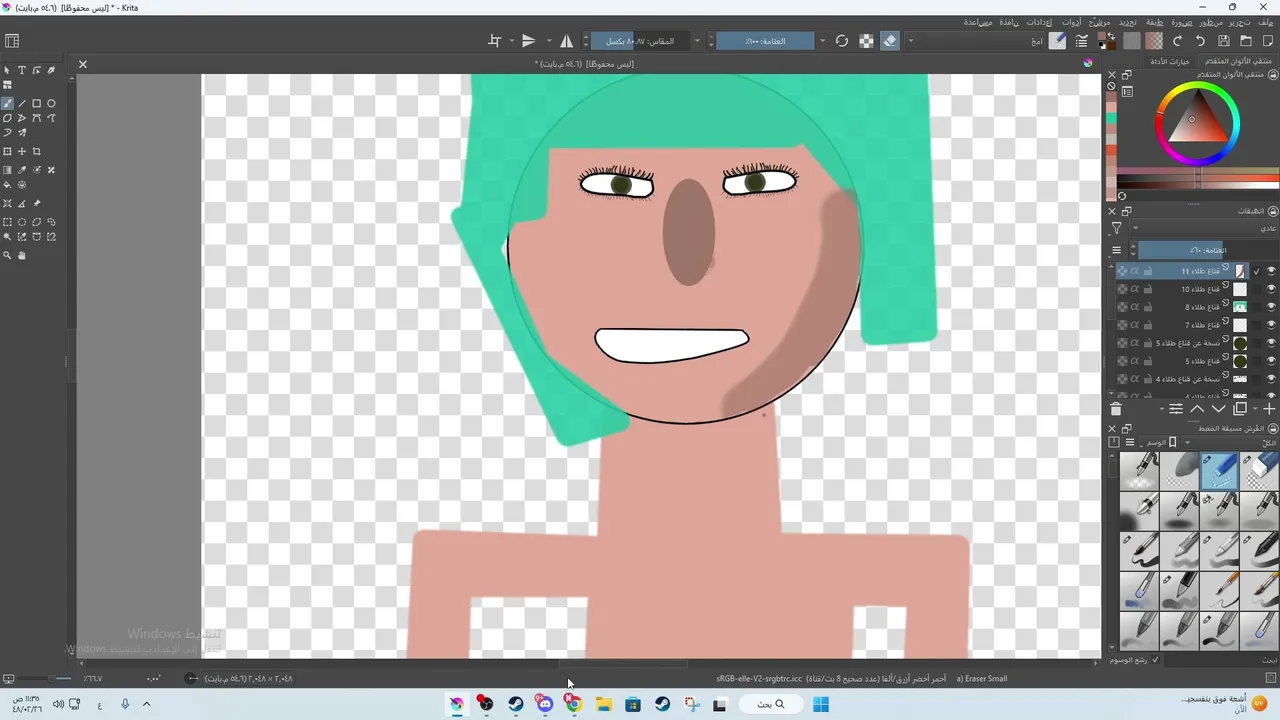Viewport: 1280px width, 720px height.
Task: Close the document tab with X
Action: [x=83, y=64]
